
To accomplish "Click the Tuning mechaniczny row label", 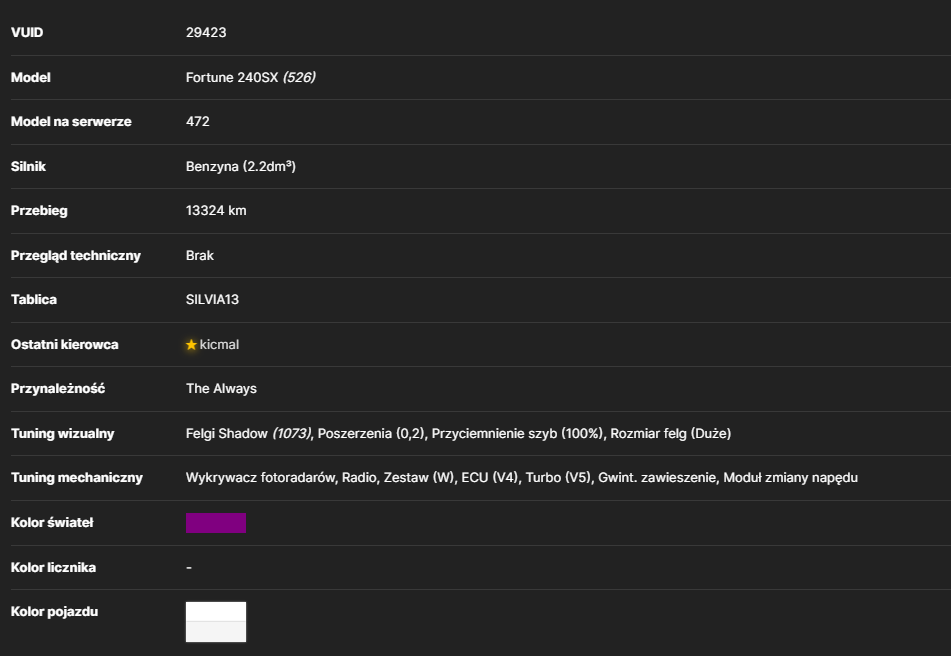I will (77, 478).
